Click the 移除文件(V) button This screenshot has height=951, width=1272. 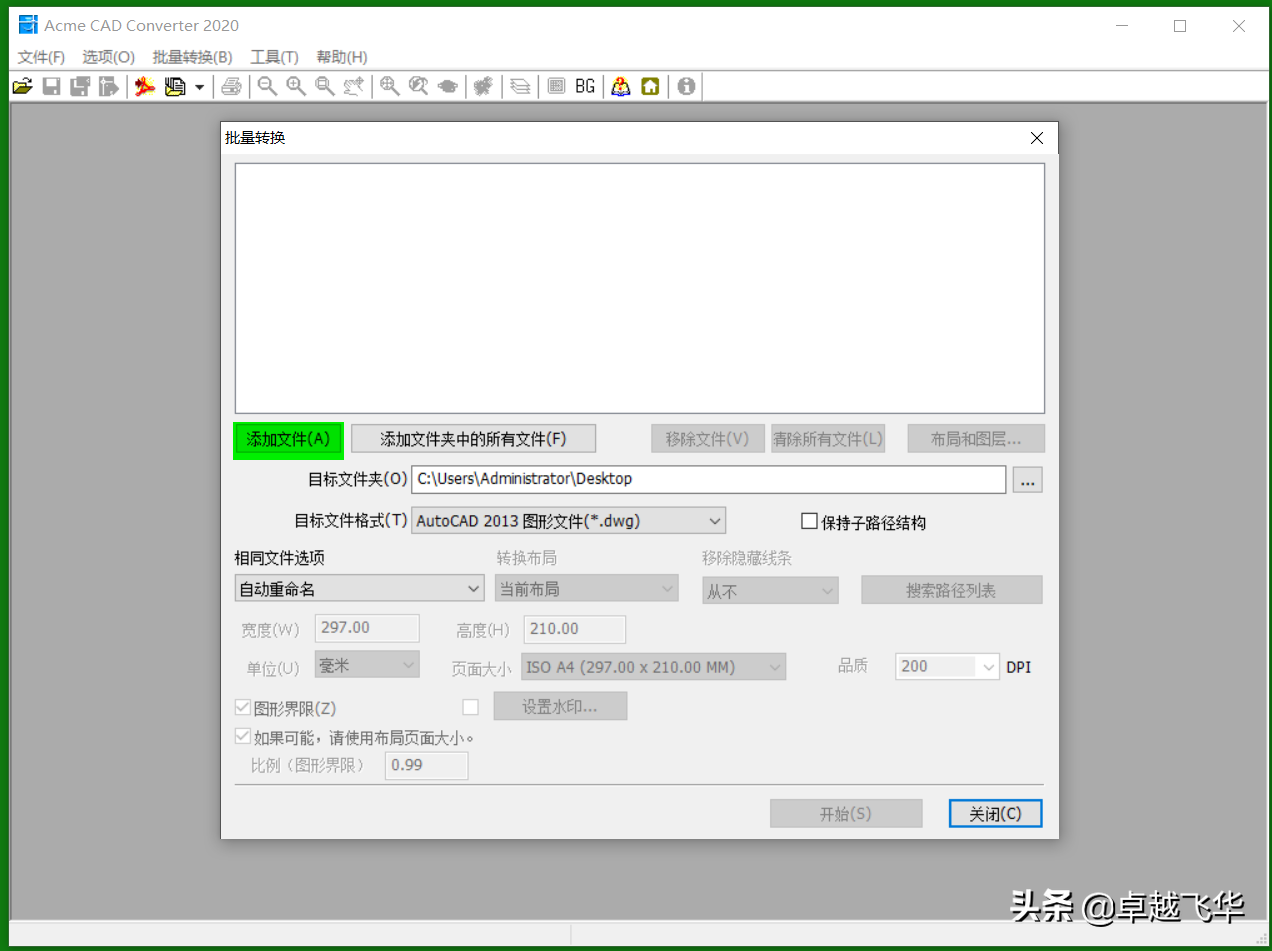tap(708, 439)
